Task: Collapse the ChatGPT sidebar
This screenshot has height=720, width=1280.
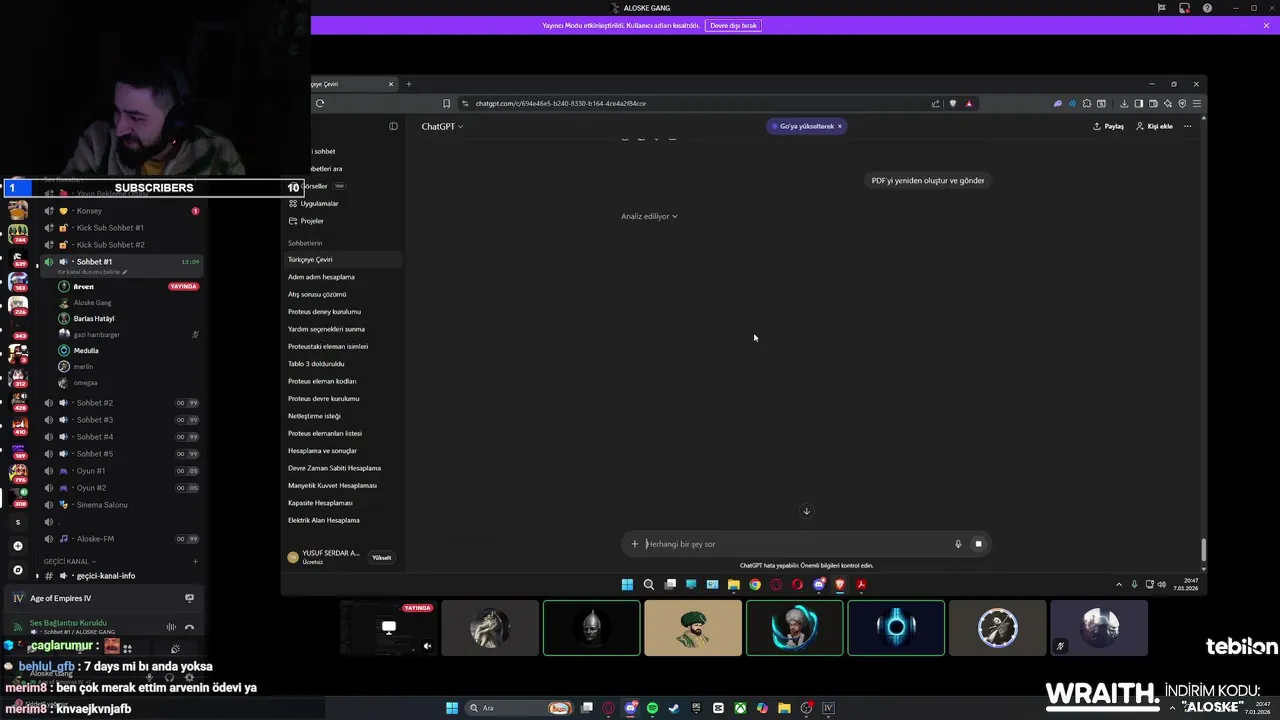Action: [393, 126]
